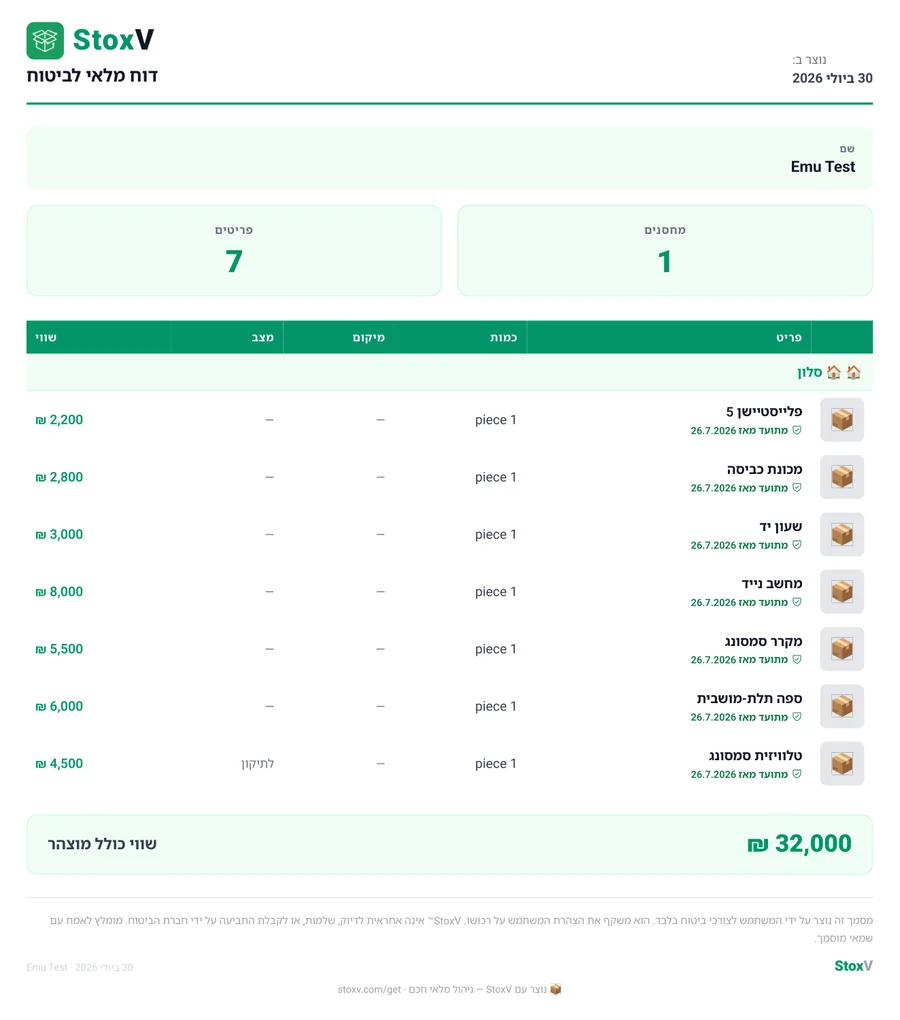
Task: Click the מחסנים summary card showing 1
Action: point(665,251)
